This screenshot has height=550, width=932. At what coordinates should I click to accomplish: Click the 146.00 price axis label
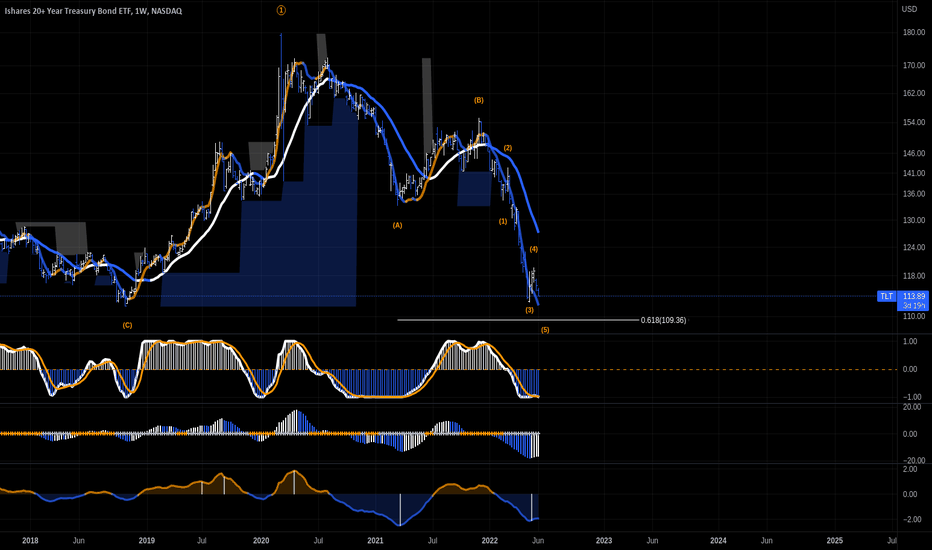[x=914, y=153]
